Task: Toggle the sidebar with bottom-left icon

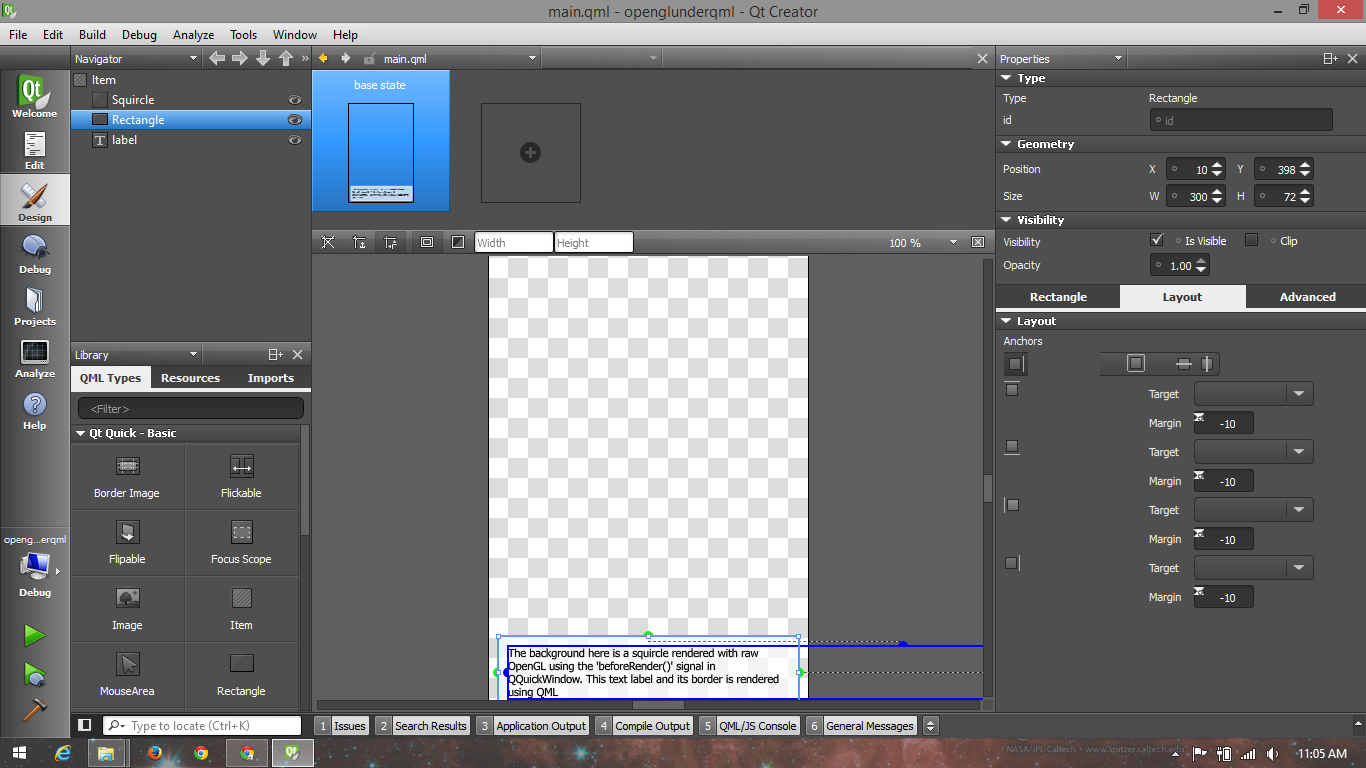Action: tap(85, 725)
